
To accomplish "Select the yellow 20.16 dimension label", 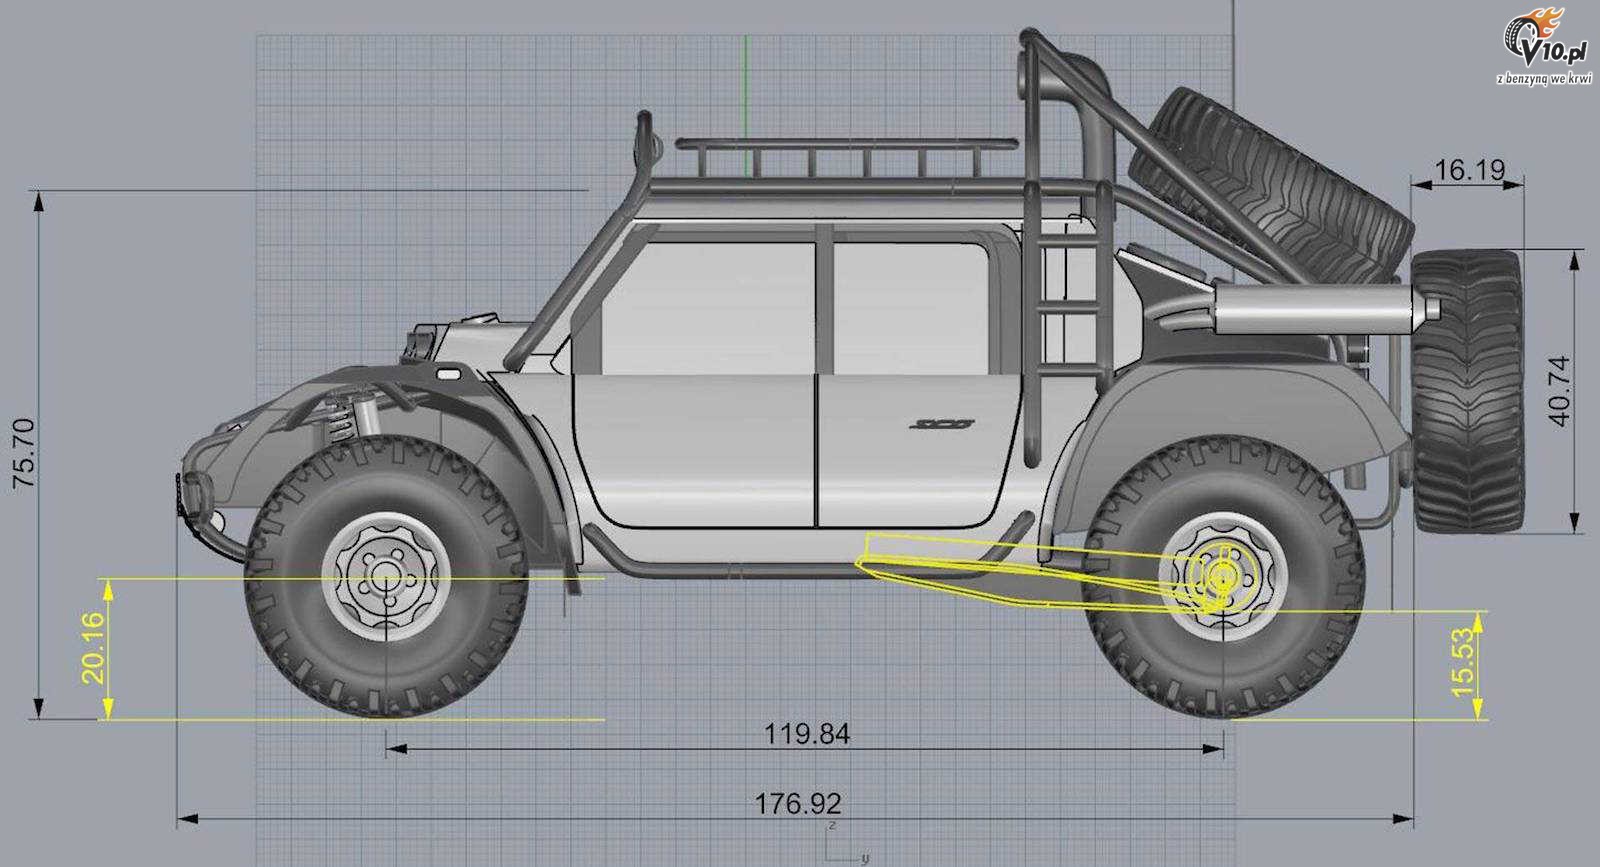I will 93,648.
